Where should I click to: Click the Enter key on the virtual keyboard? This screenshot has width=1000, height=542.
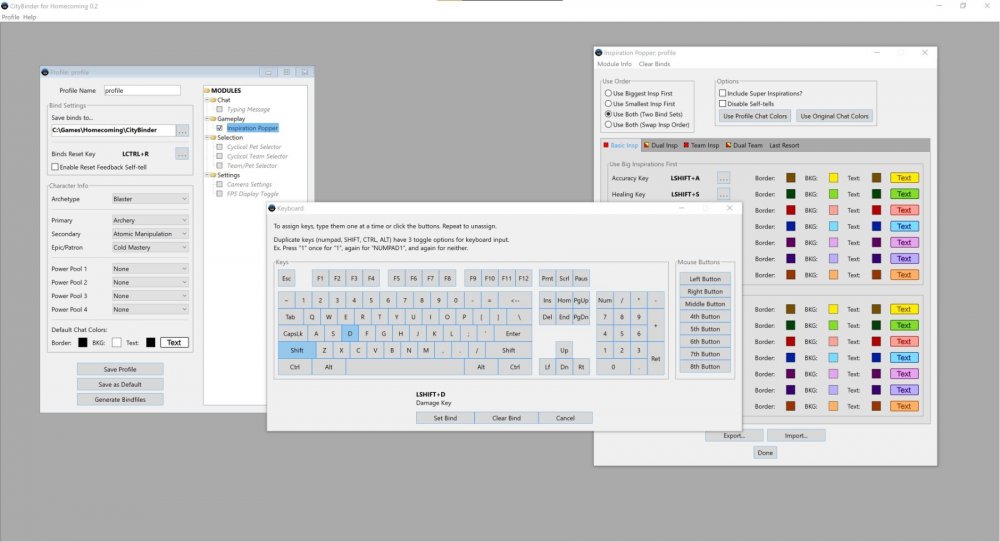pos(513,333)
